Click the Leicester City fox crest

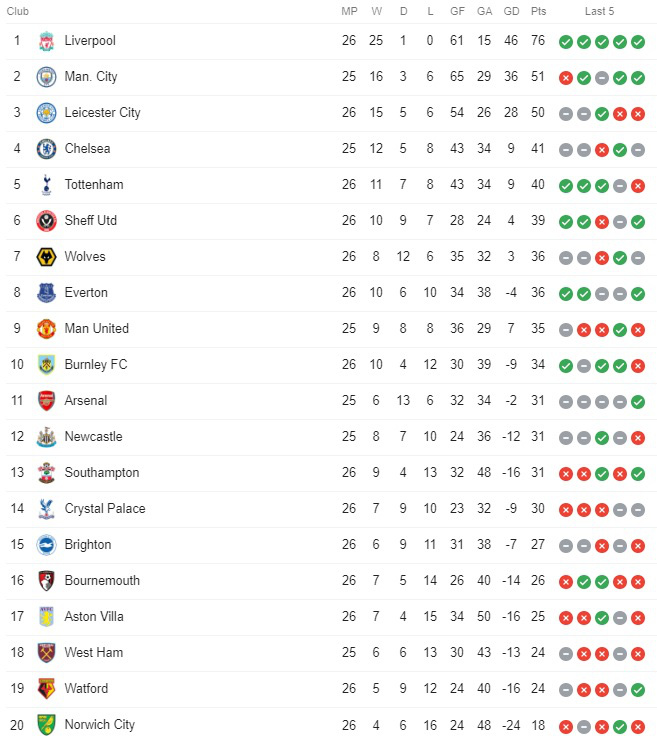click(46, 113)
